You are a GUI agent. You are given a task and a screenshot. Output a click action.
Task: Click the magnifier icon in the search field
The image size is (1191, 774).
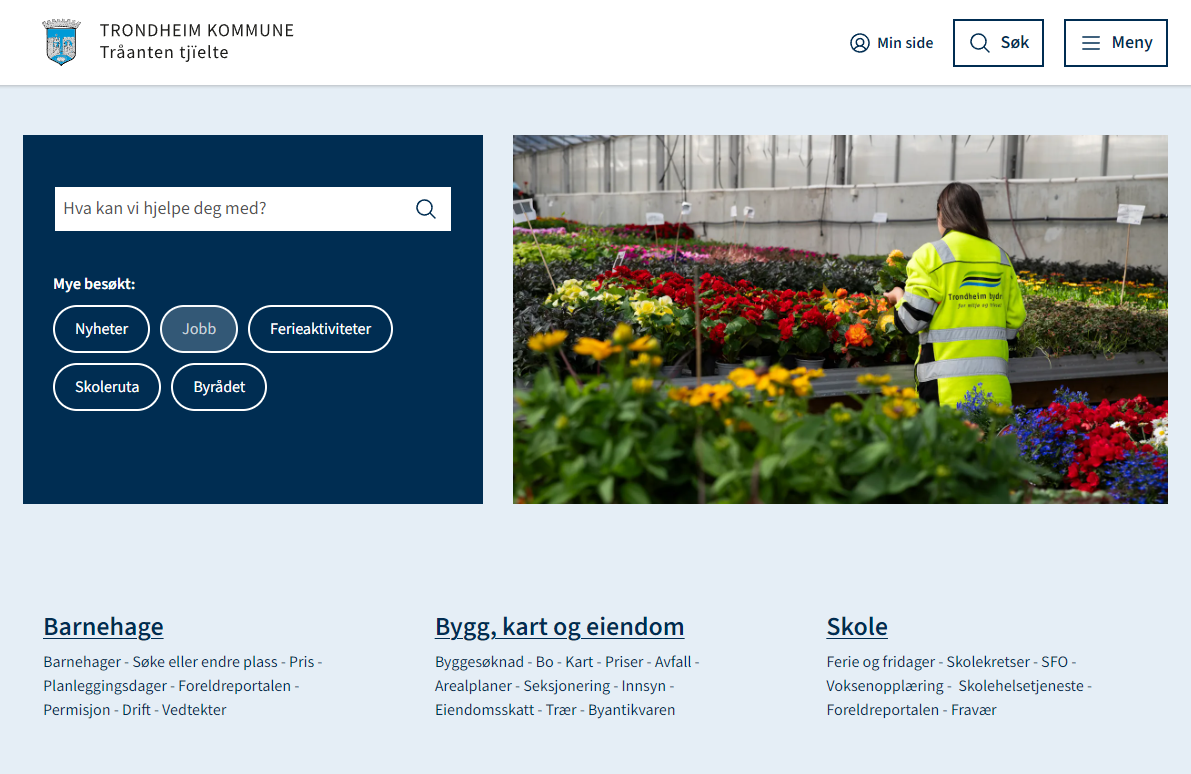click(426, 209)
